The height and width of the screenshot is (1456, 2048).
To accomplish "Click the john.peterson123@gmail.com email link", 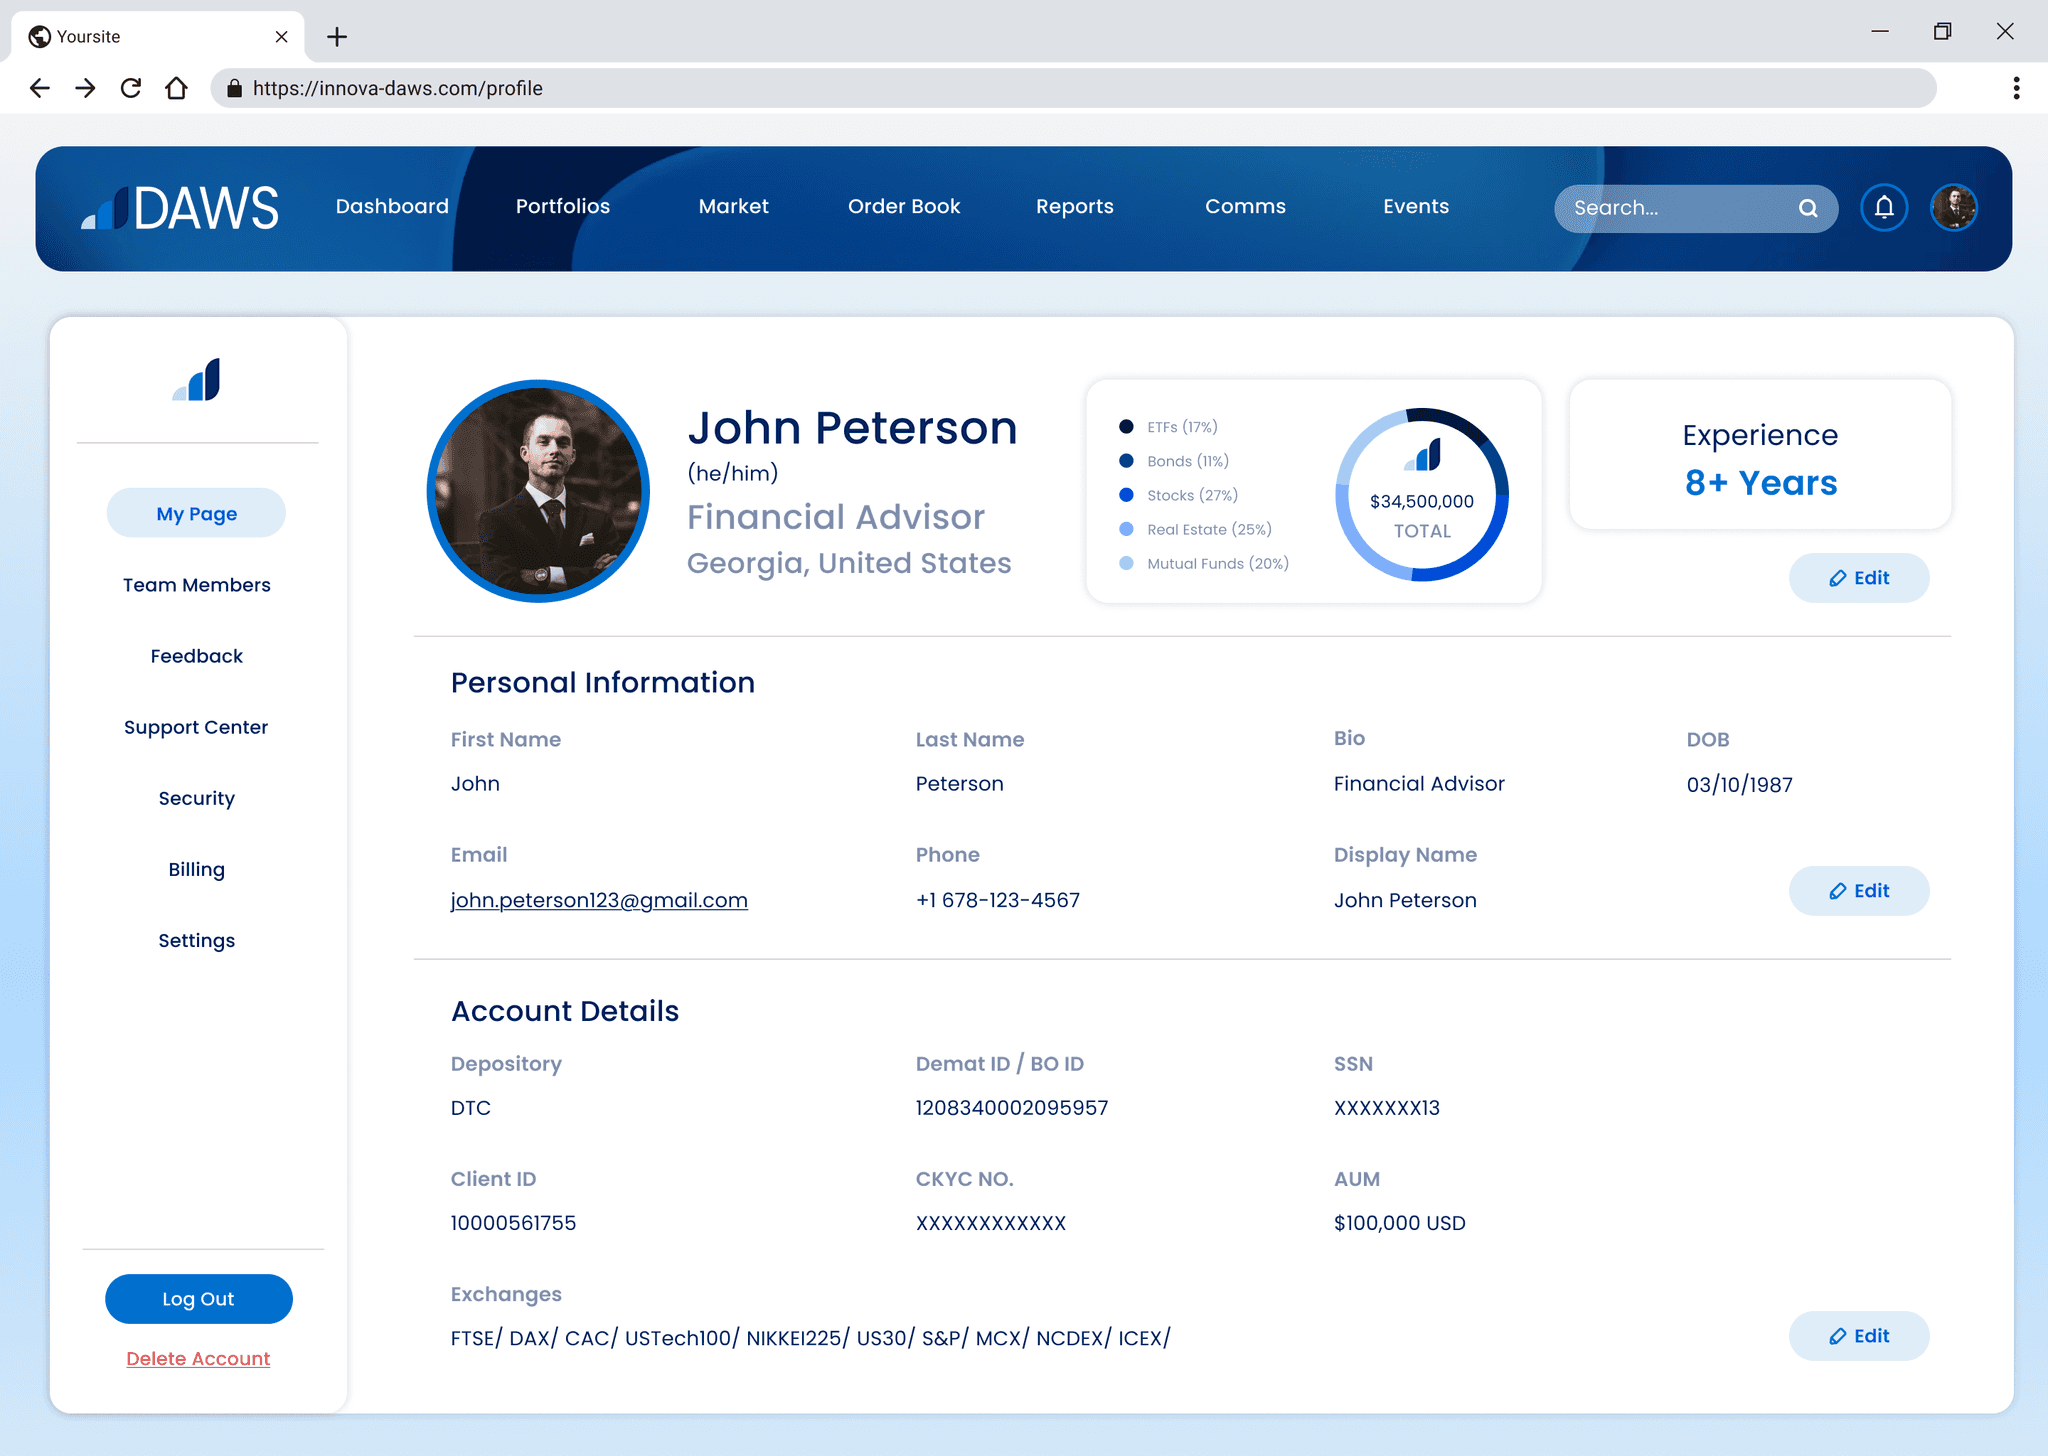I will (598, 900).
